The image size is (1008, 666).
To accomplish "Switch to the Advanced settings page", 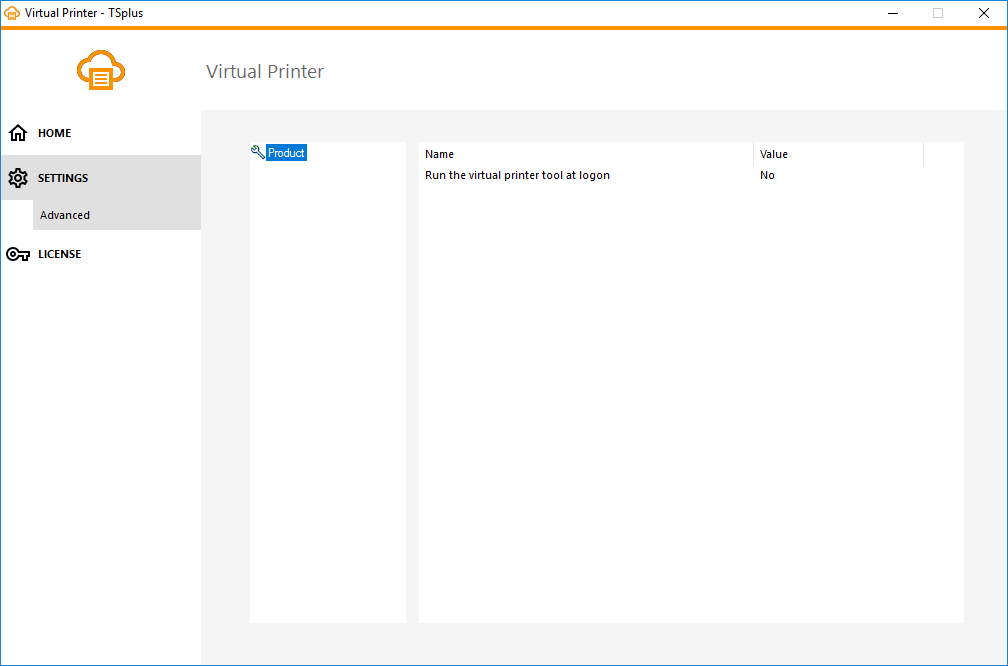I will coord(64,214).
